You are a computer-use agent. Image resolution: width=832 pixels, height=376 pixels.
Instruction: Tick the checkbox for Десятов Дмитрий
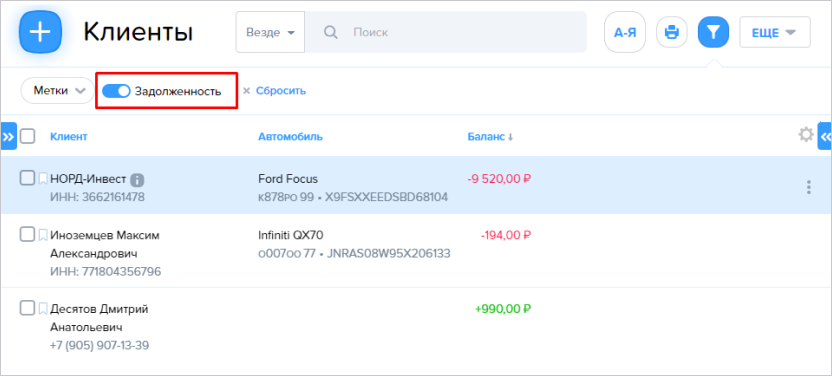point(27,308)
